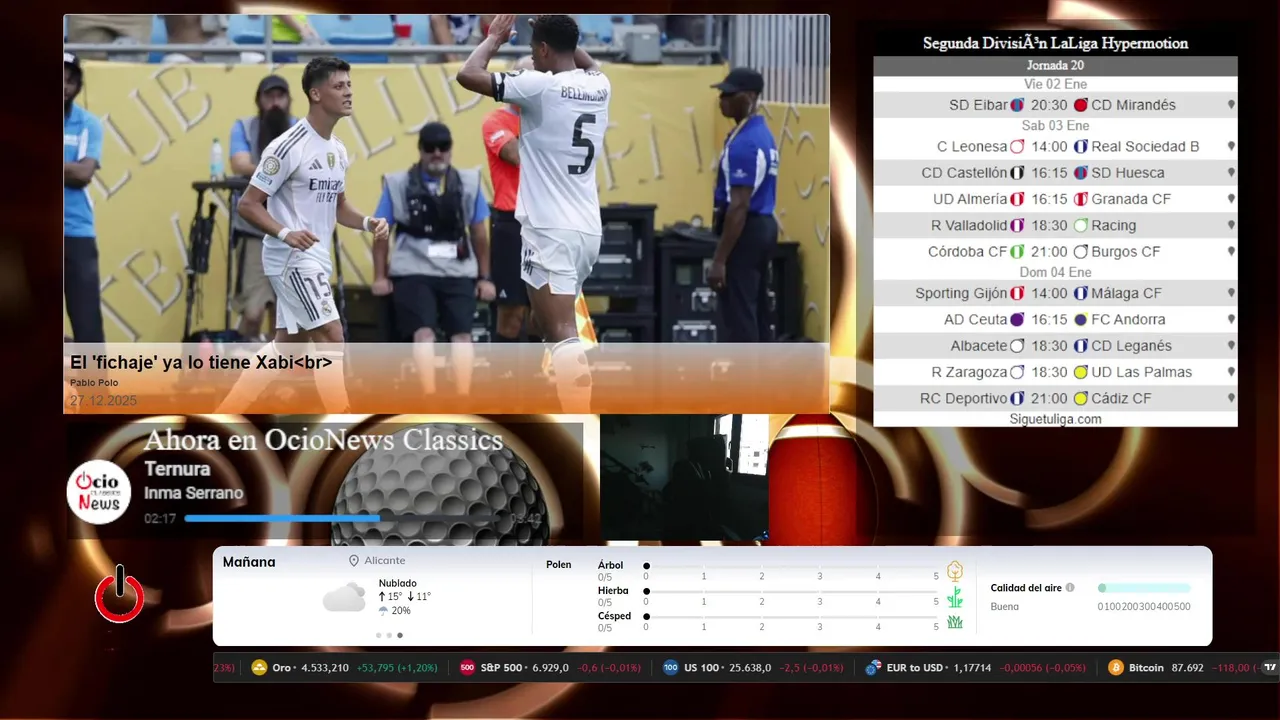
Task: Open venue pin on SD Eibar row
Action: [1231, 105]
